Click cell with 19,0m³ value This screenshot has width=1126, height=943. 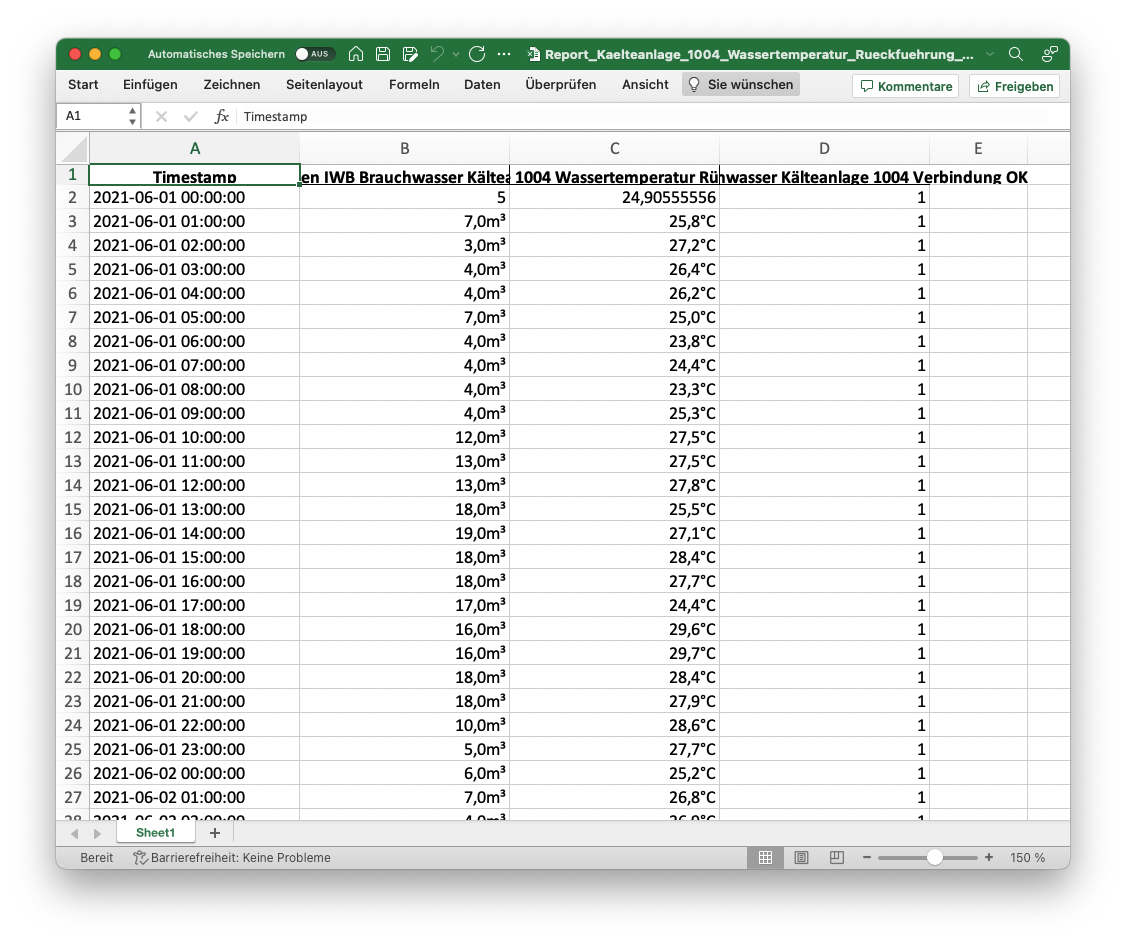click(404, 534)
